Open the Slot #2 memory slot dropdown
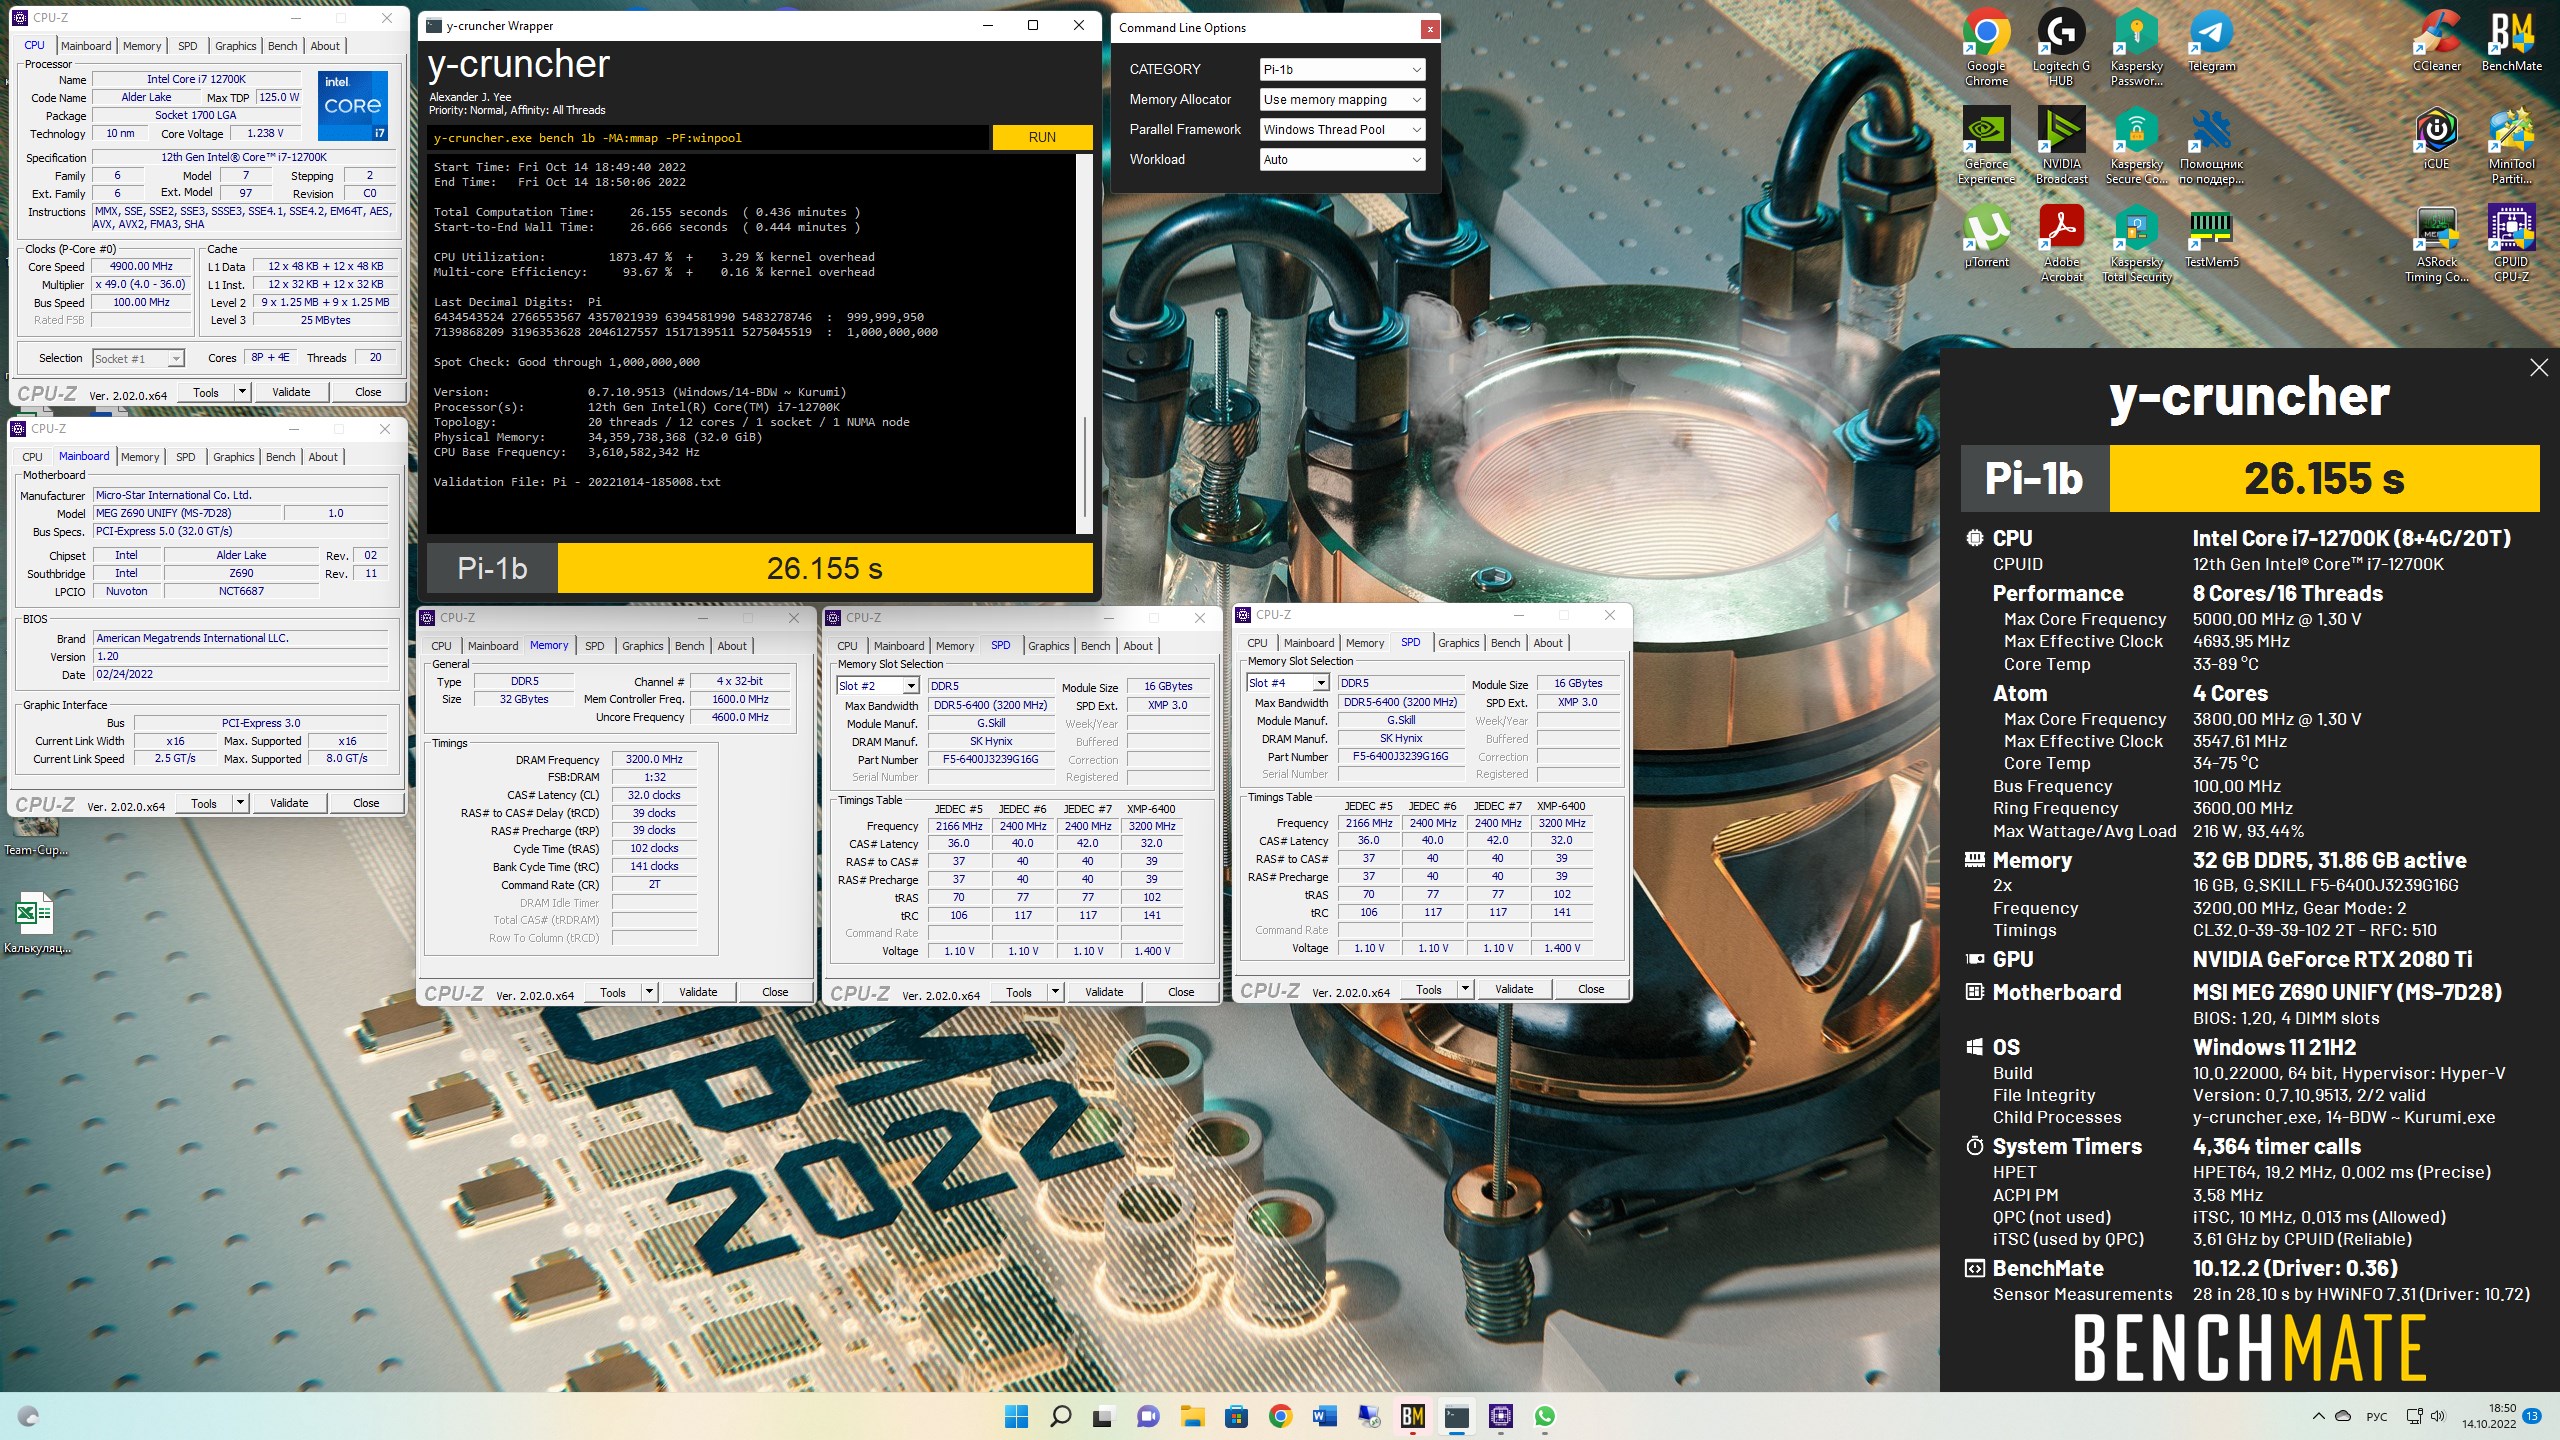This screenshot has height=1440, width=2560. point(878,686)
